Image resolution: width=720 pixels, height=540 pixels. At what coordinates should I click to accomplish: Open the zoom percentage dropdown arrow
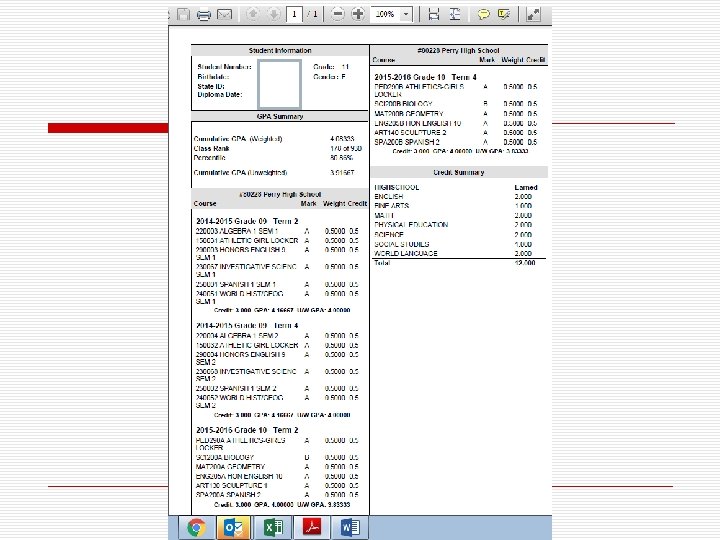[x=406, y=14]
